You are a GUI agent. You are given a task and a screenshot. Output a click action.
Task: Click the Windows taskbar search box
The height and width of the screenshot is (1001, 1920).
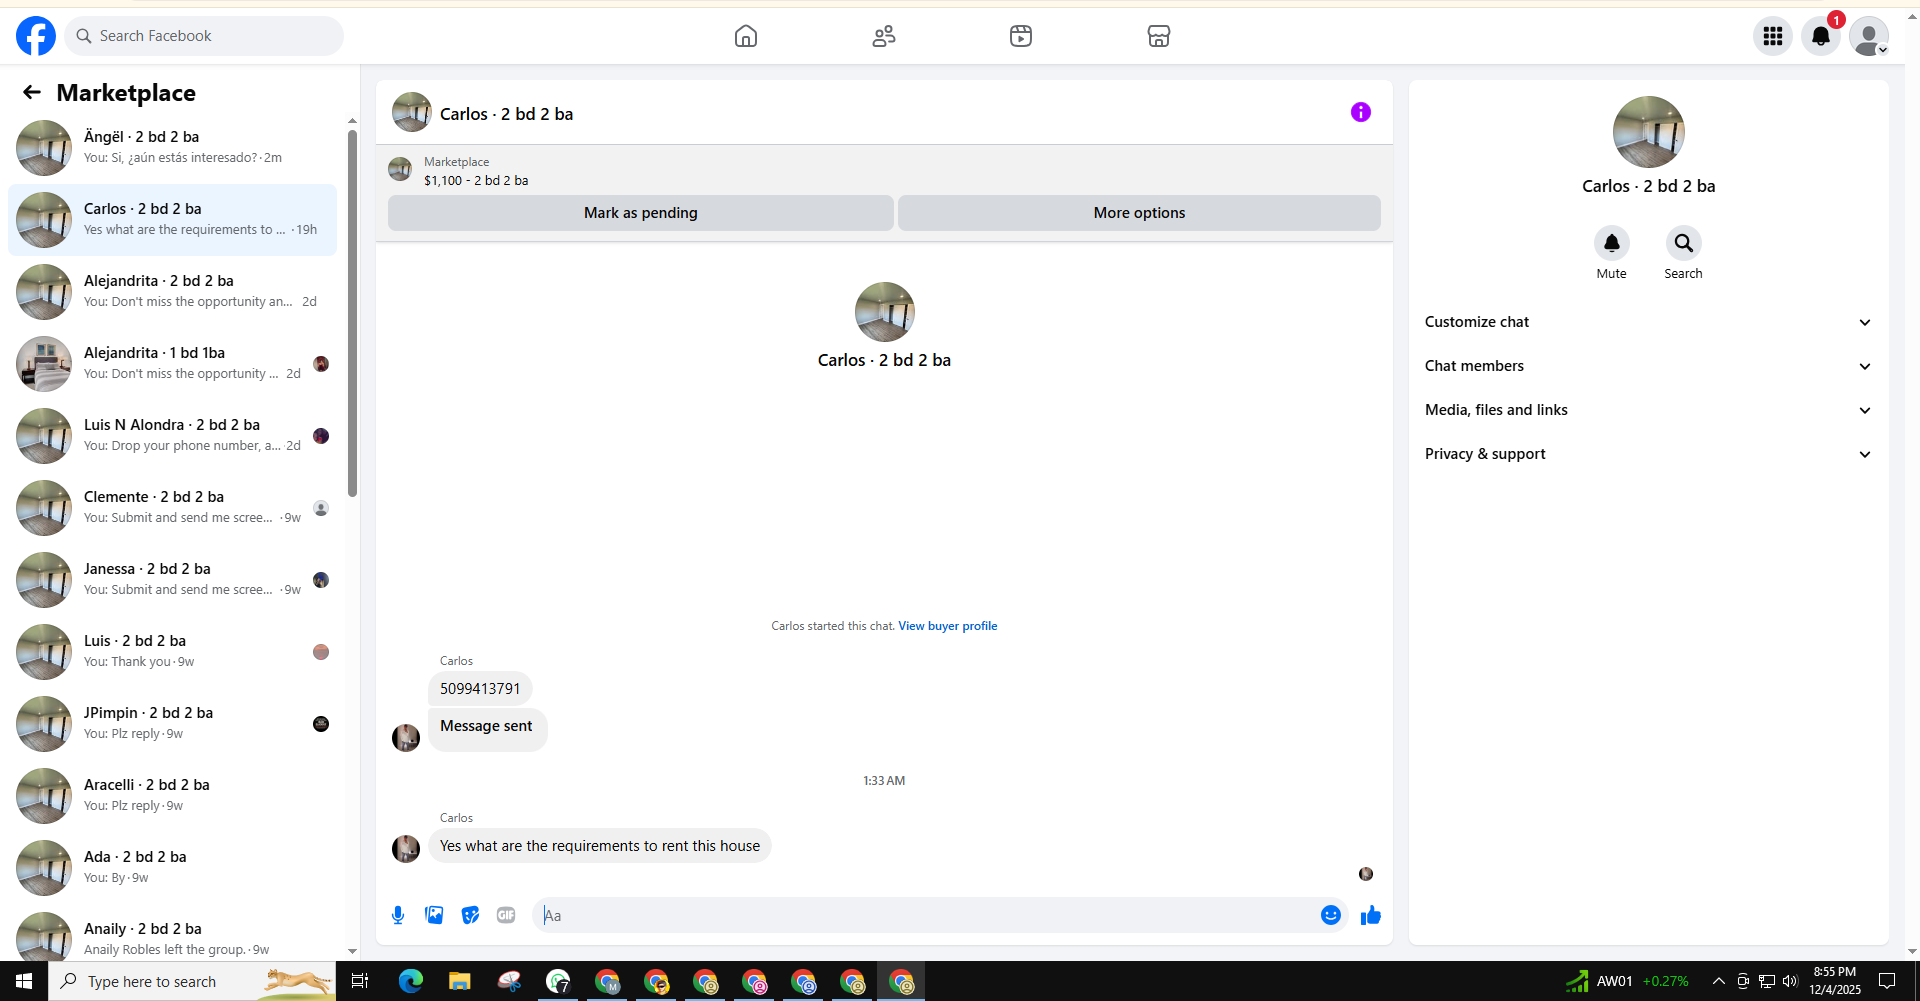[x=192, y=981]
